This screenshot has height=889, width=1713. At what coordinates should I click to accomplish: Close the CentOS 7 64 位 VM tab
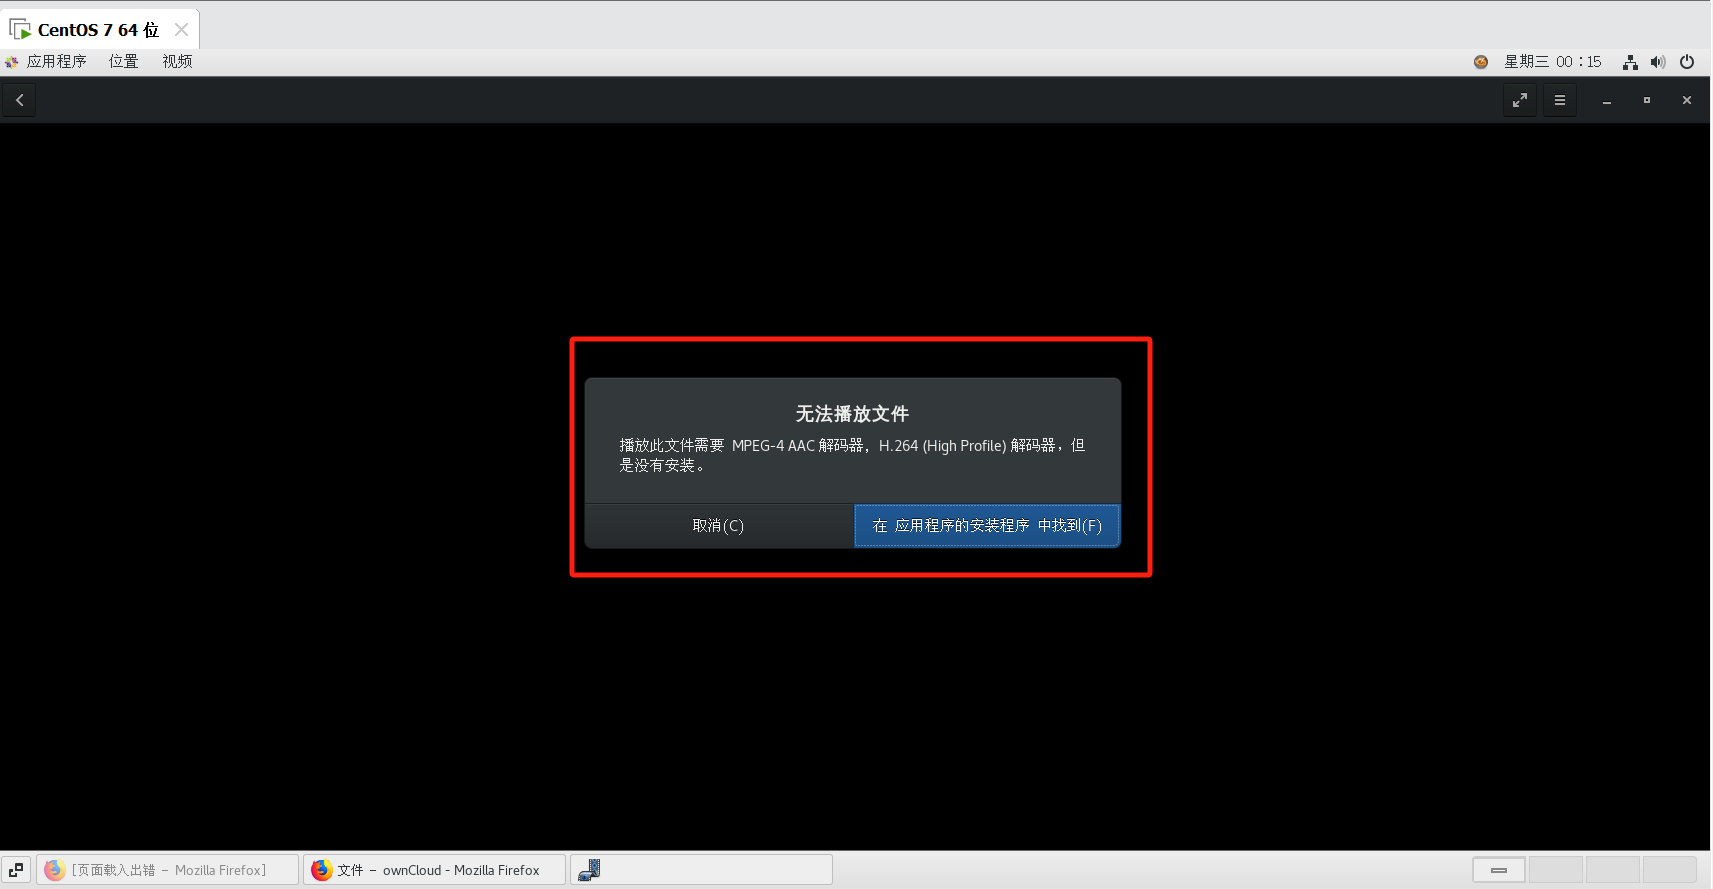pyautogui.click(x=181, y=30)
